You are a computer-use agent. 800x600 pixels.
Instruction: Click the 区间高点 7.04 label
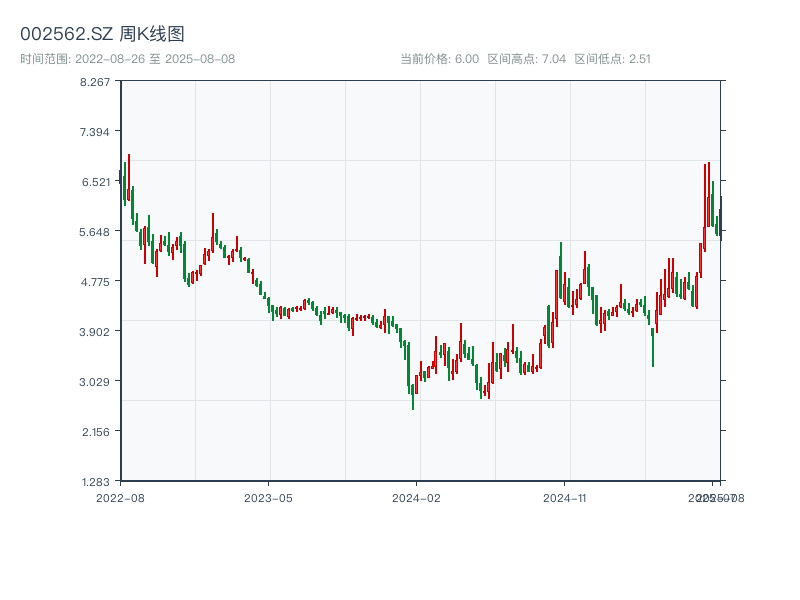pos(526,59)
